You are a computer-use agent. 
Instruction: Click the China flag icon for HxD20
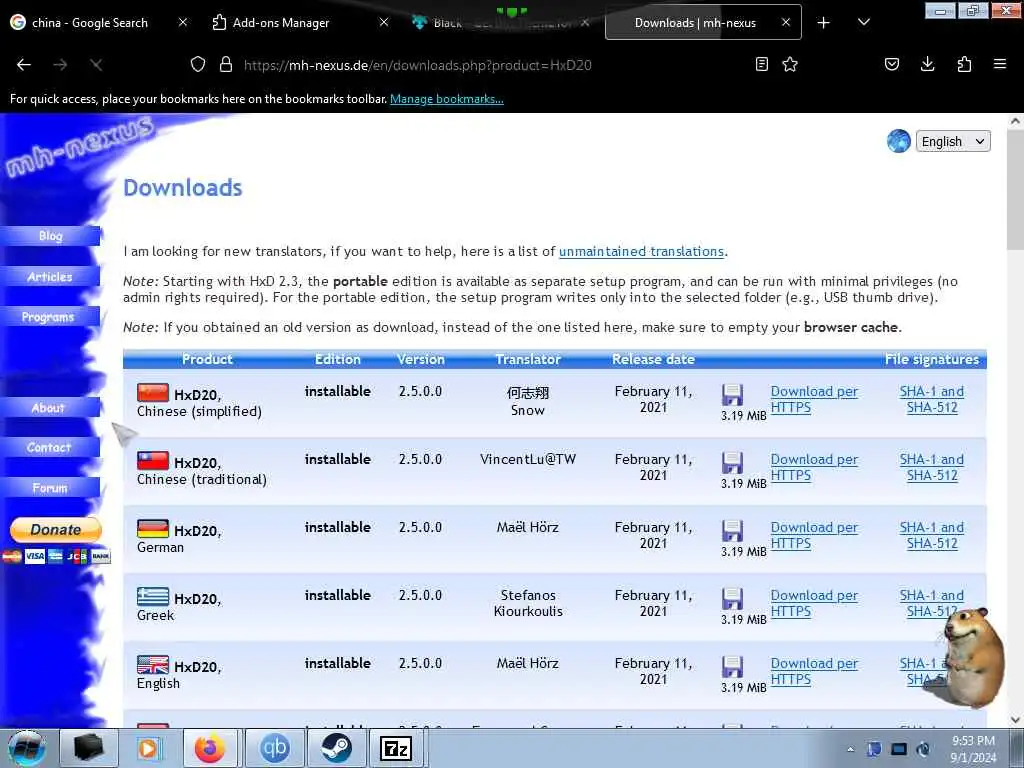click(x=153, y=392)
